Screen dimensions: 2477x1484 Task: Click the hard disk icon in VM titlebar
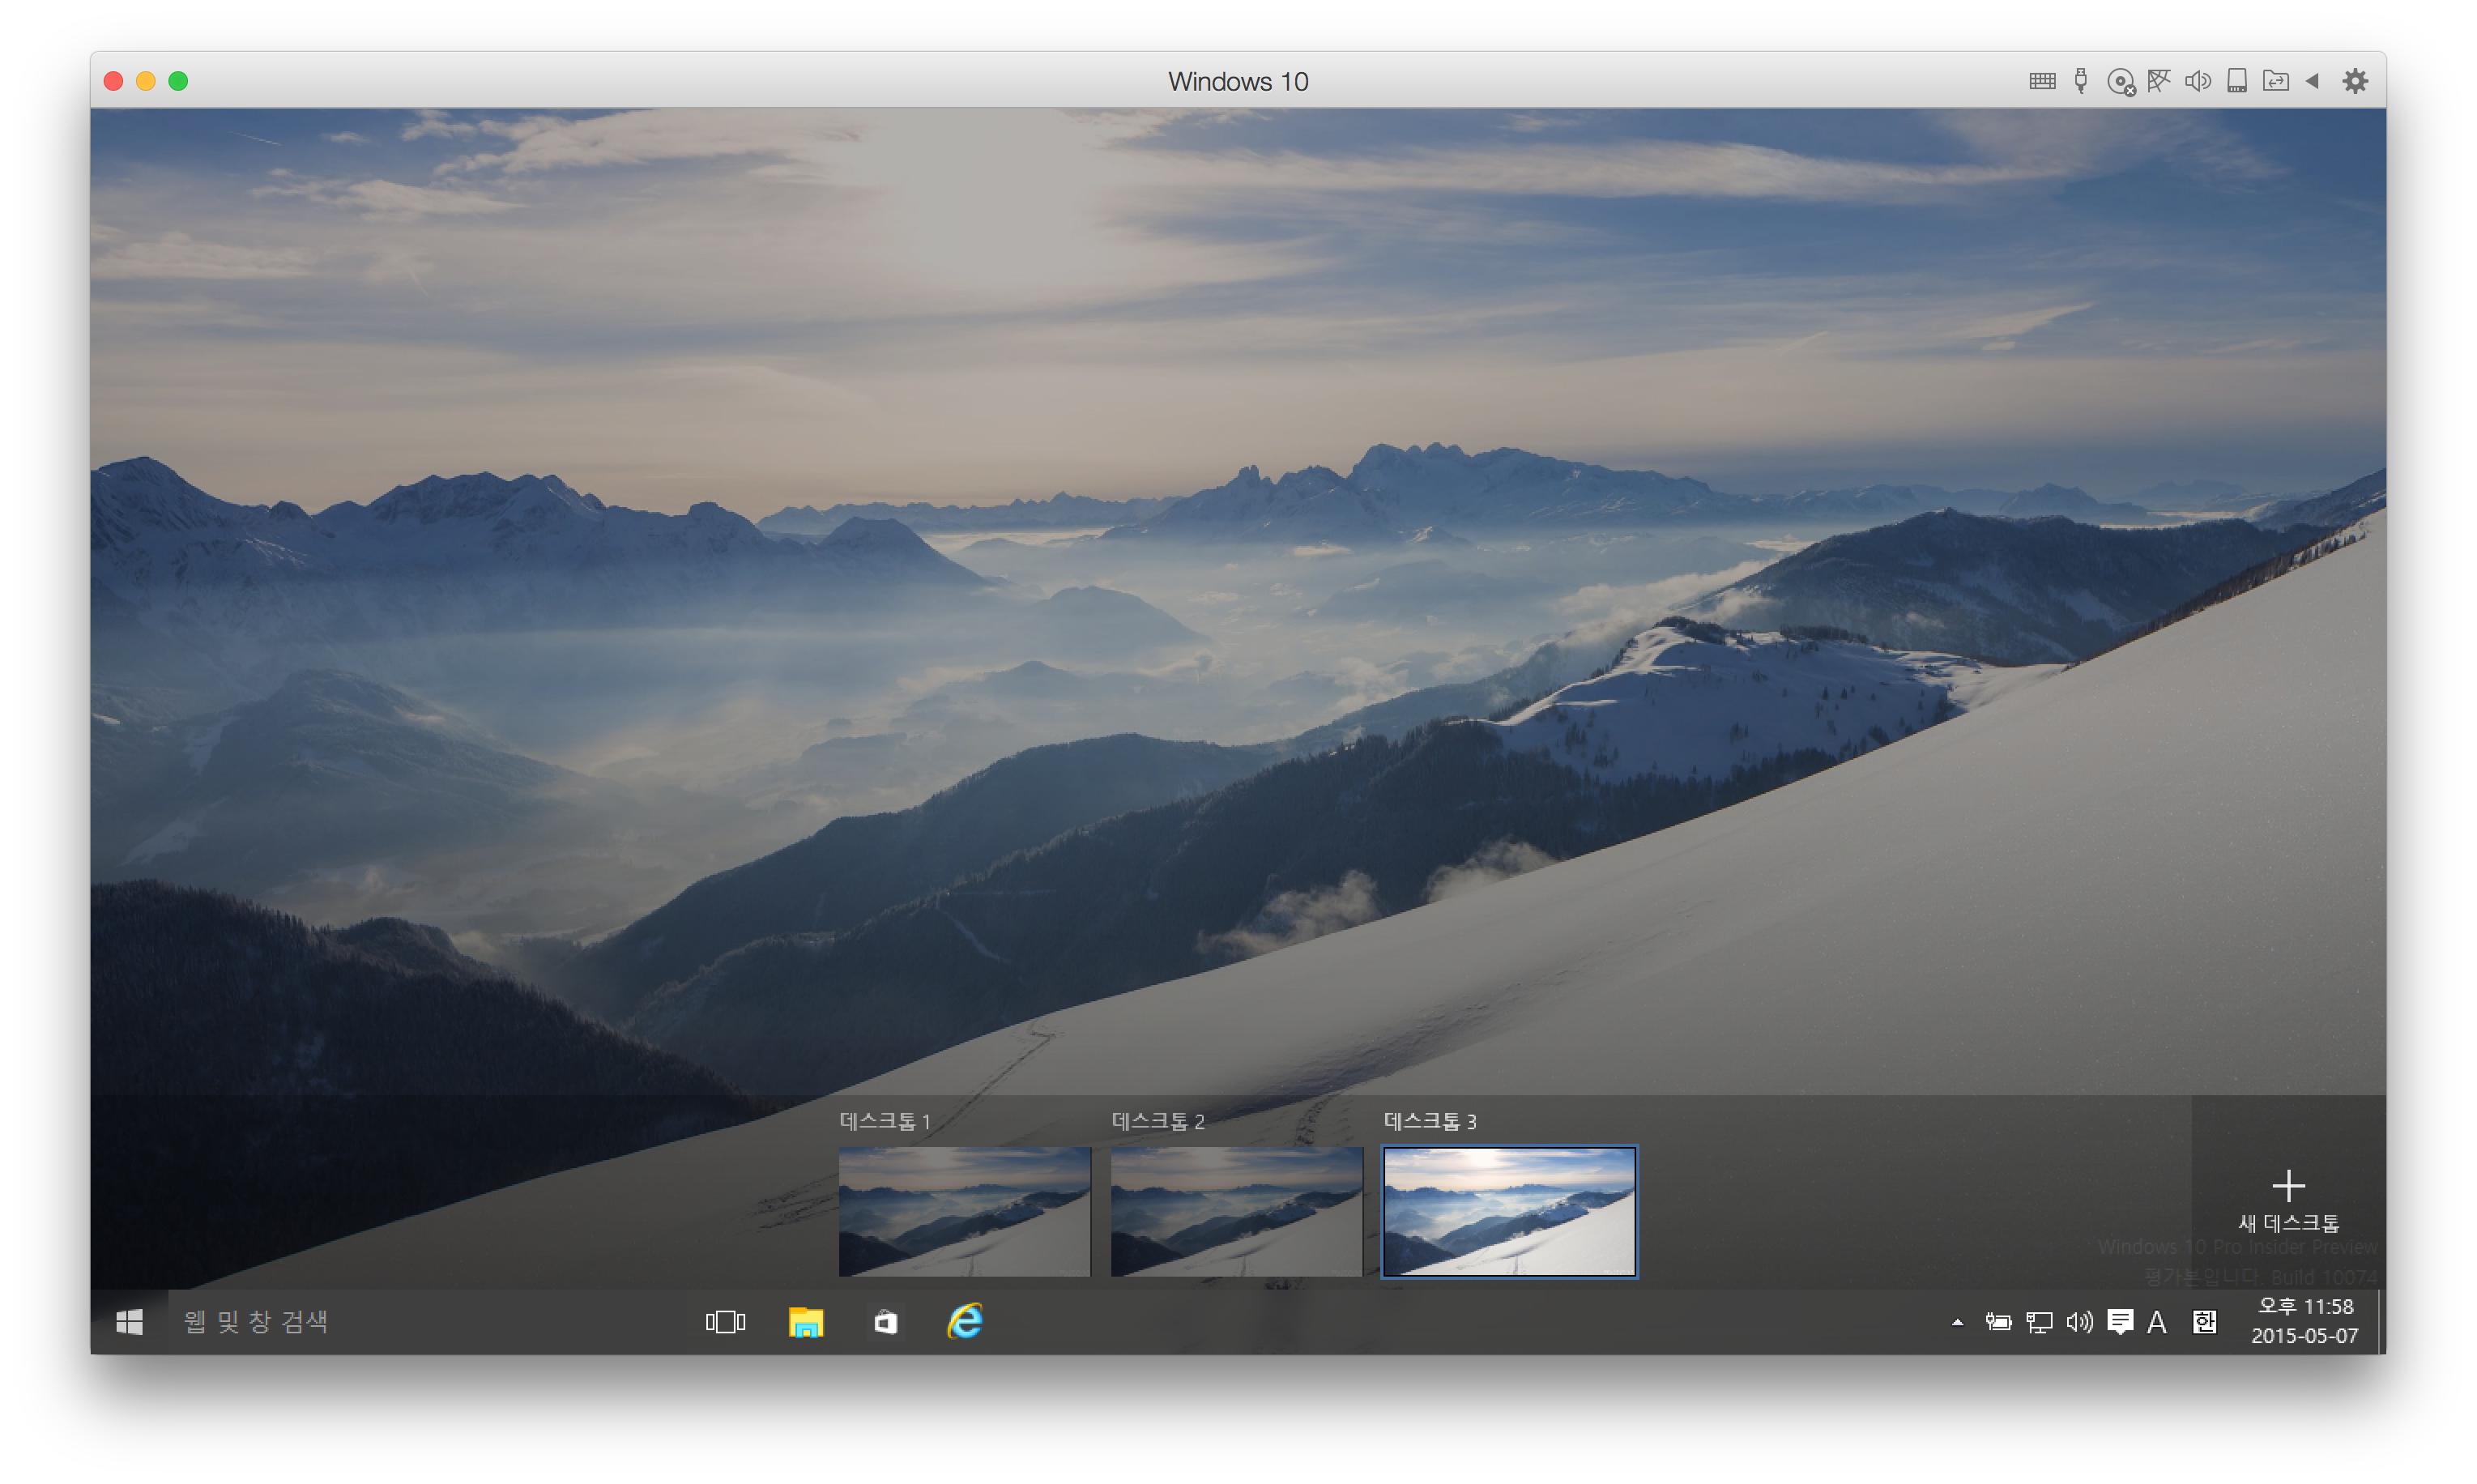2237,81
